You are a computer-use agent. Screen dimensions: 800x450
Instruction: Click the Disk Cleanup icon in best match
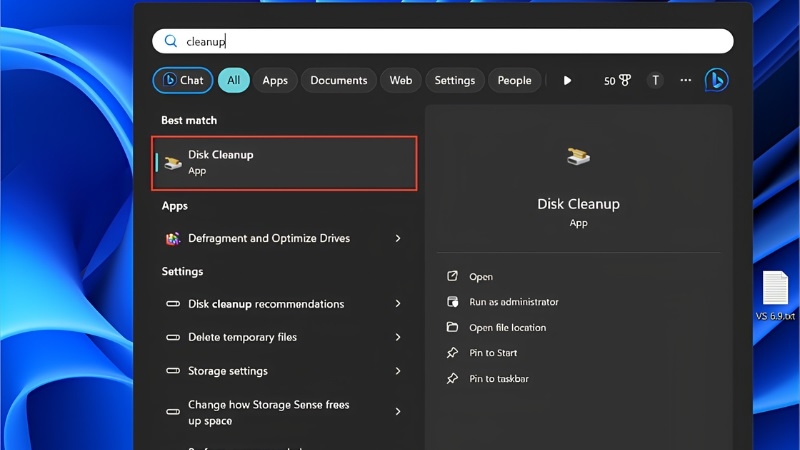point(173,163)
